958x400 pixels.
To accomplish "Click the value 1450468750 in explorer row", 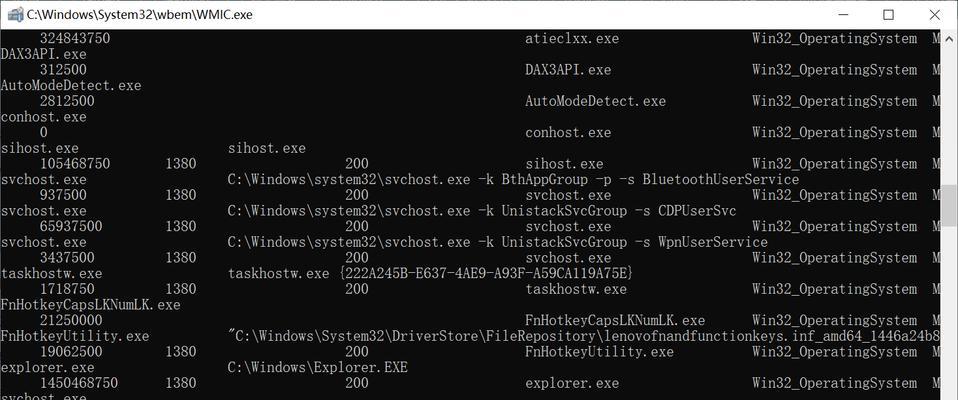I will click(x=79, y=384).
